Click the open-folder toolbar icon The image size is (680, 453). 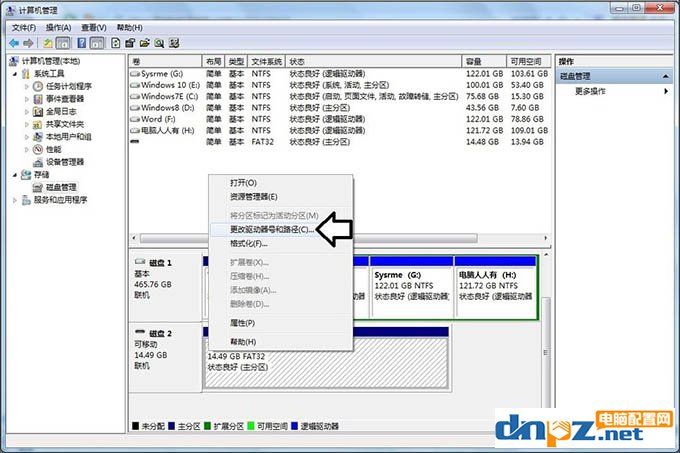144,43
